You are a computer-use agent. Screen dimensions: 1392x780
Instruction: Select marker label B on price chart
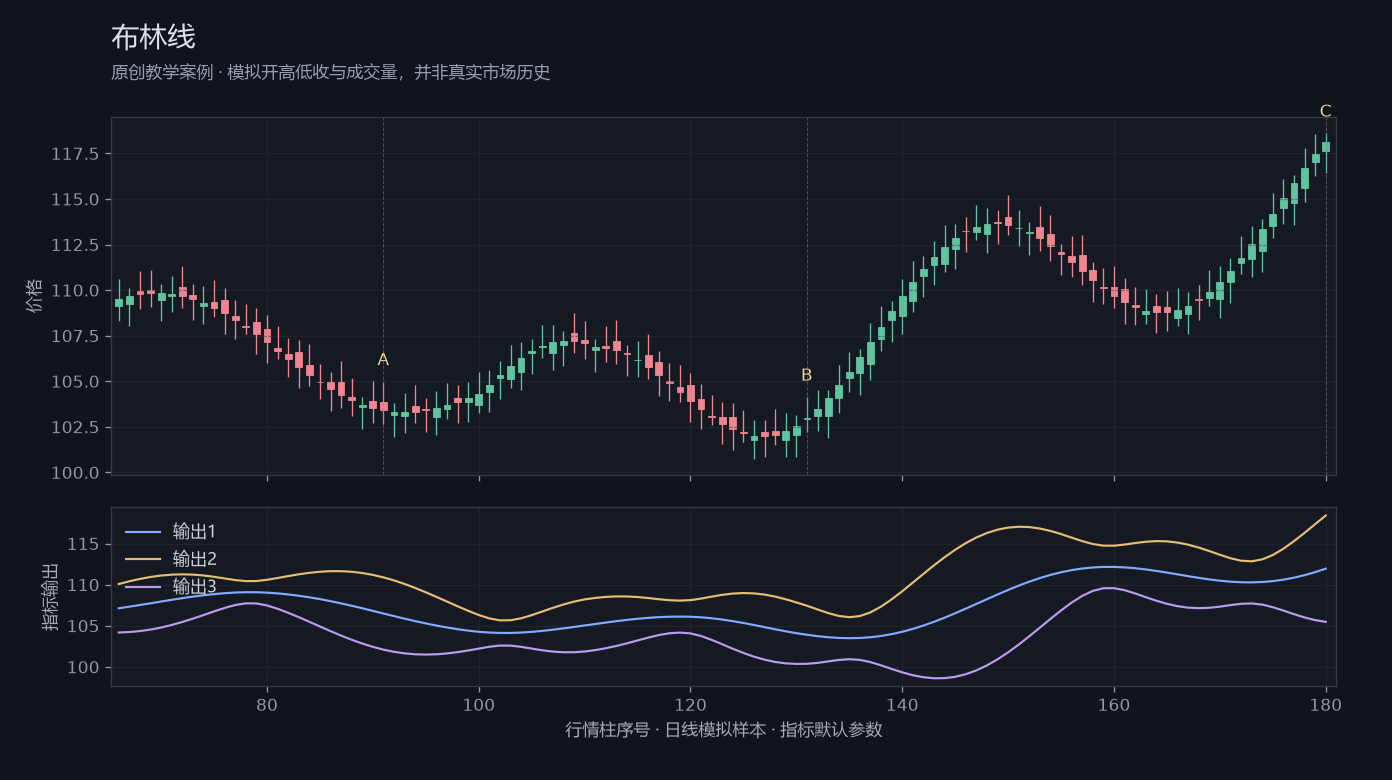tap(807, 376)
